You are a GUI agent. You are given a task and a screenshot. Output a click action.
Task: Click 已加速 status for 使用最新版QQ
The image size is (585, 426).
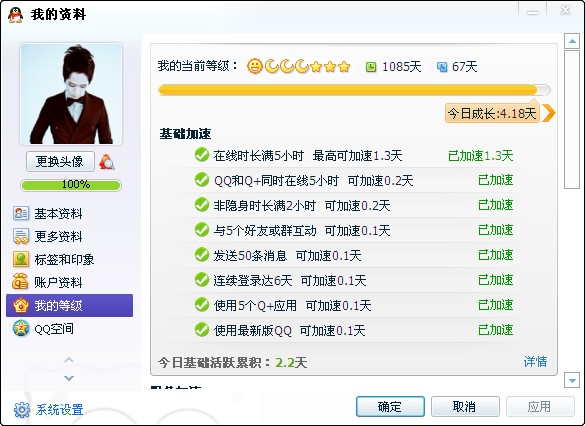pyautogui.click(x=495, y=330)
